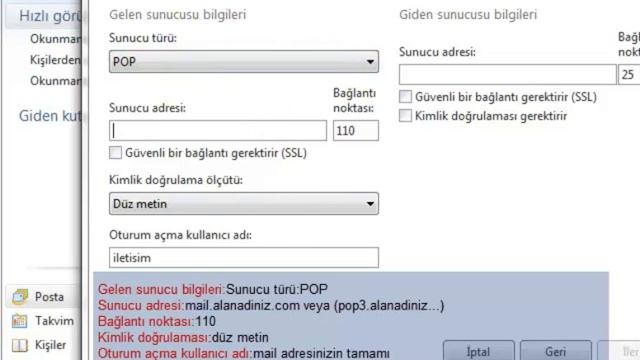Click the username field containing iletisim

[244, 258]
